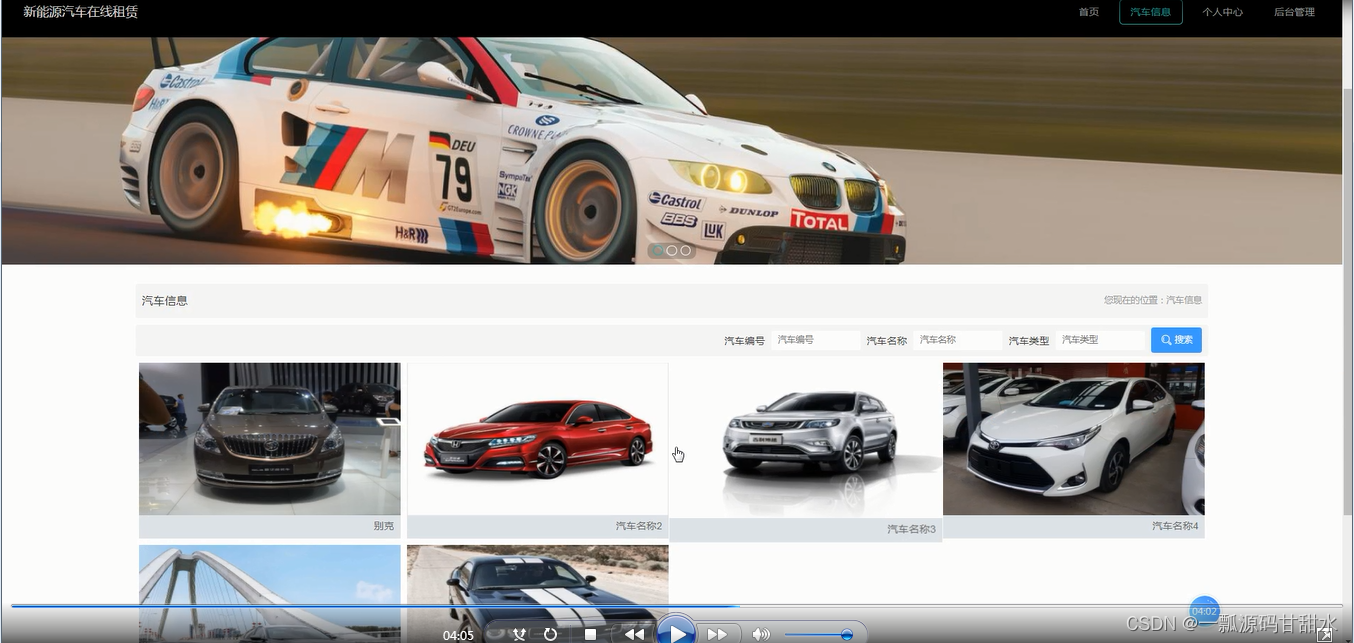Open the 别克 car thumbnail
This screenshot has width=1354, height=643.
pos(270,439)
